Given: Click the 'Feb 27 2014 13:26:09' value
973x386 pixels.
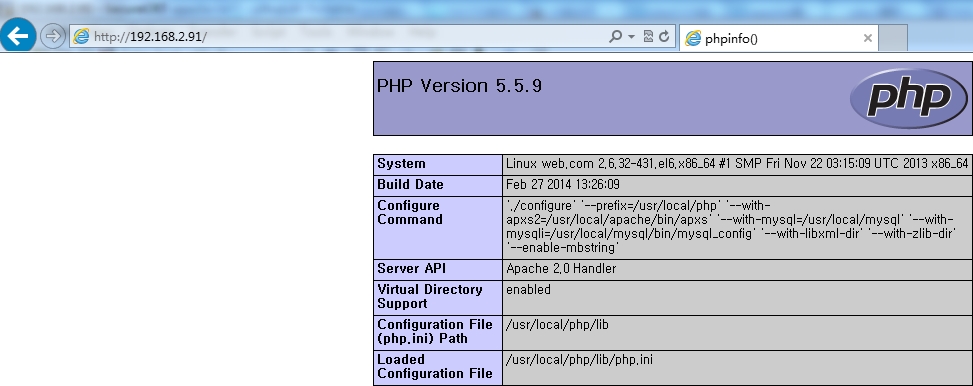Looking at the screenshot, I should coord(562,185).
